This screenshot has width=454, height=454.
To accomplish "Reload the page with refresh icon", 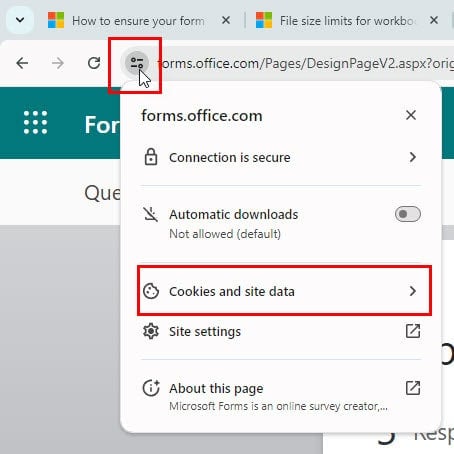I will (x=94, y=63).
